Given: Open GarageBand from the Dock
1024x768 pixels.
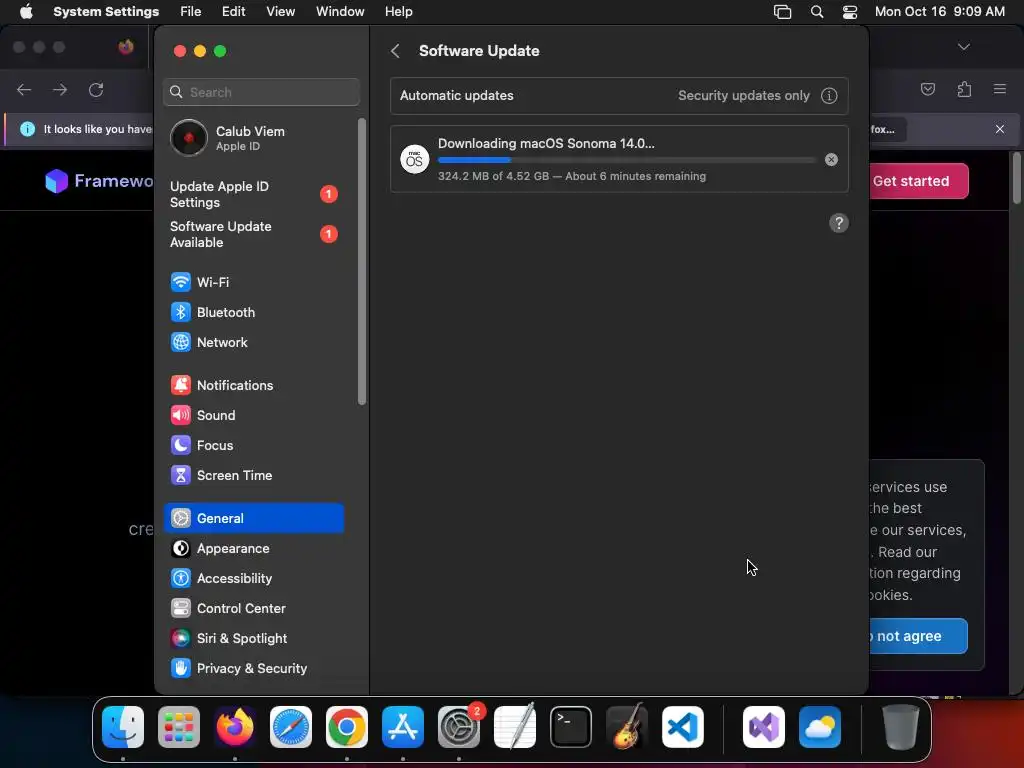Looking at the screenshot, I should (x=627, y=727).
